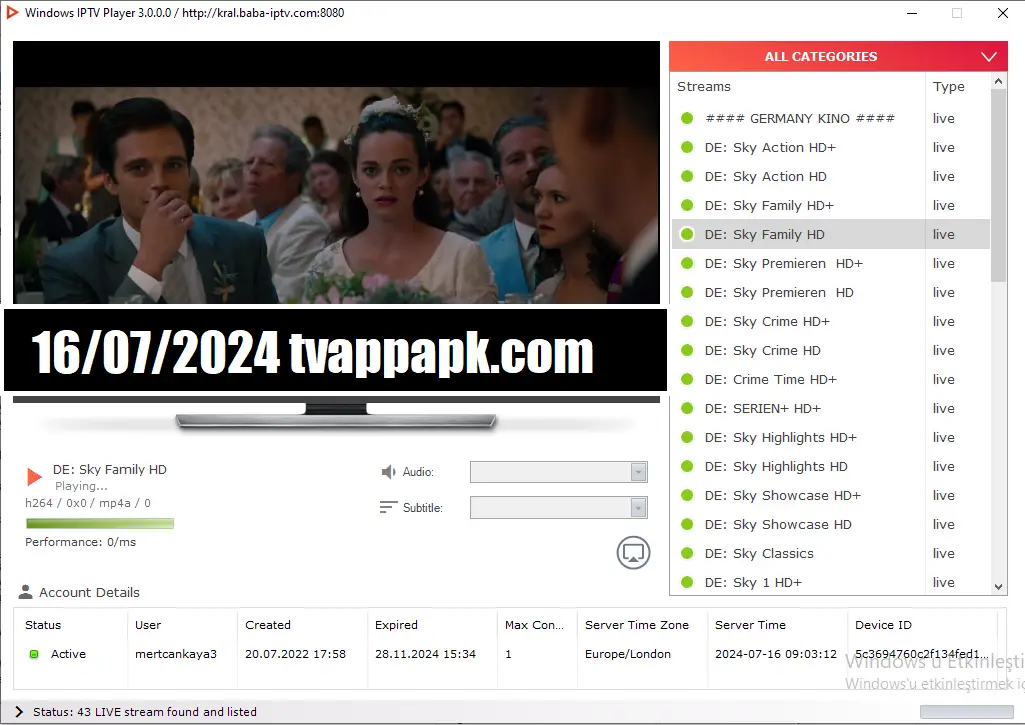This screenshot has height=725, width=1025.
Task: Select the DE: Sky Action HD+ stream name
Action: [x=770, y=148]
